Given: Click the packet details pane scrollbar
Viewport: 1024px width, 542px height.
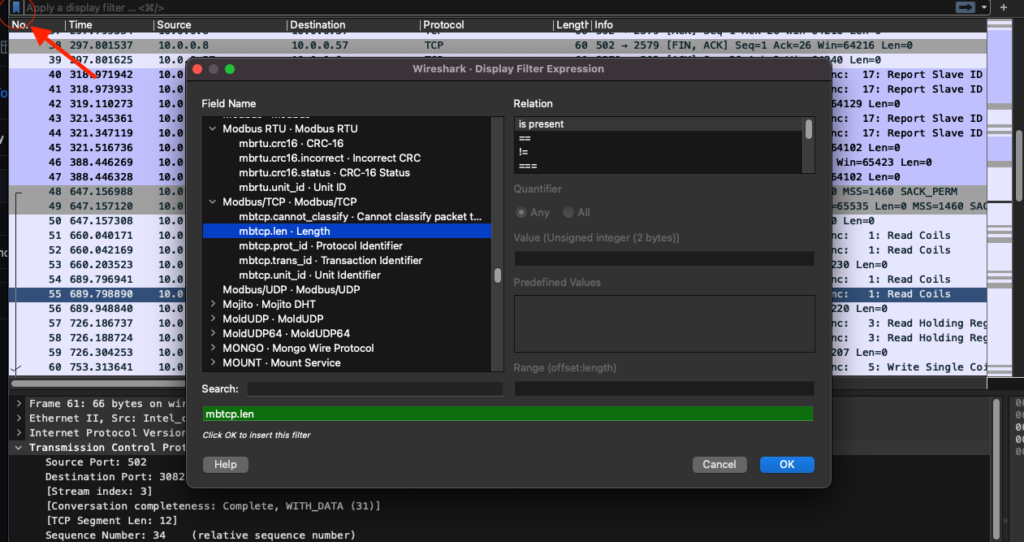Looking at the screenshot, I should coord(997,470).
